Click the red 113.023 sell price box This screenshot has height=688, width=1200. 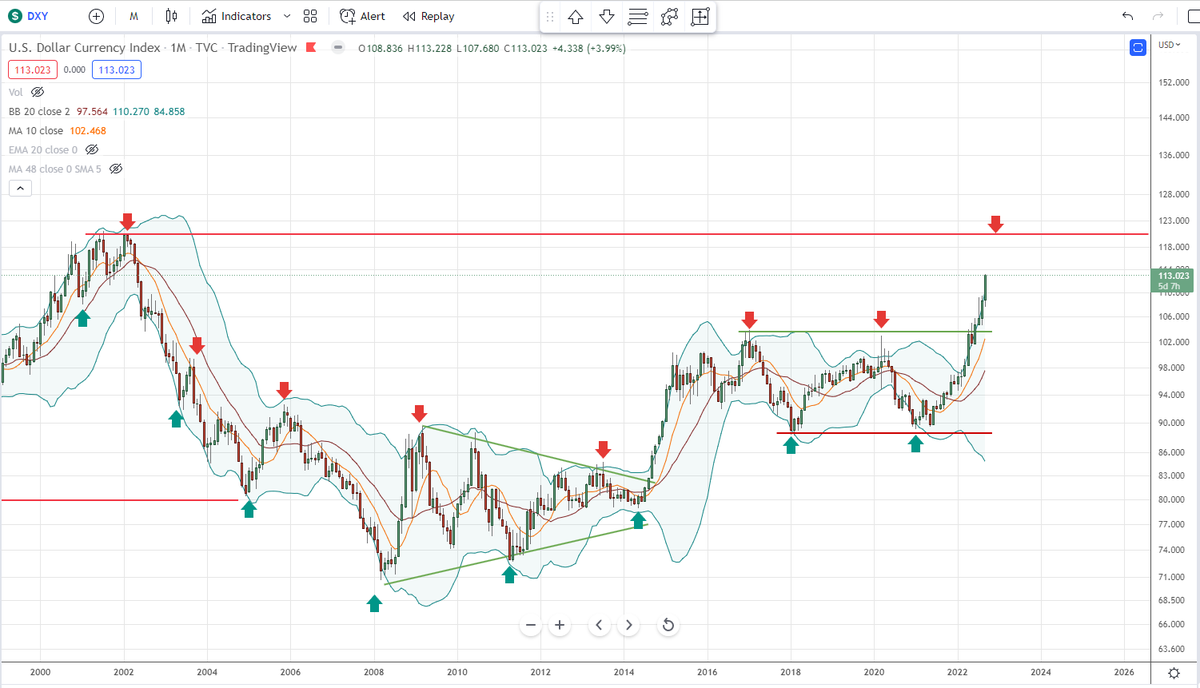coord(31,69)
